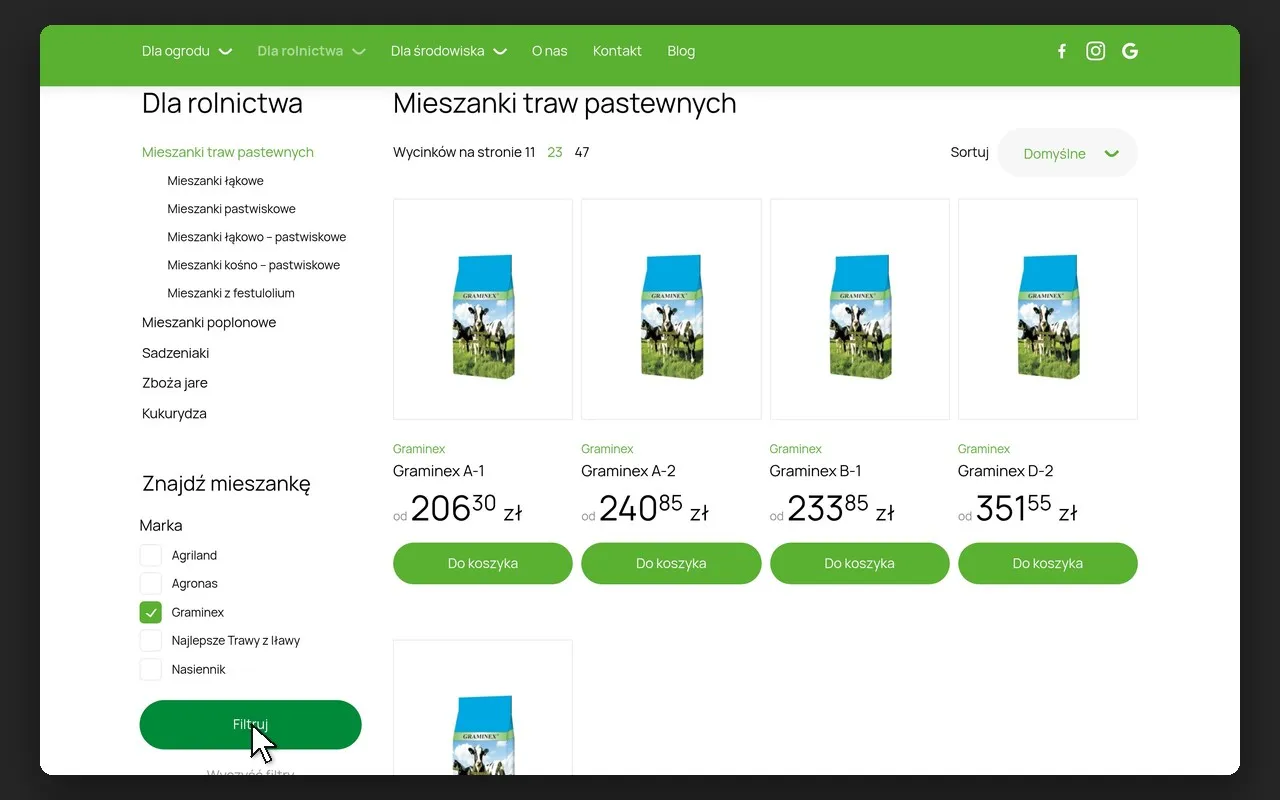Open the Graminex D-2 product image

click(x=1048, y=309)
